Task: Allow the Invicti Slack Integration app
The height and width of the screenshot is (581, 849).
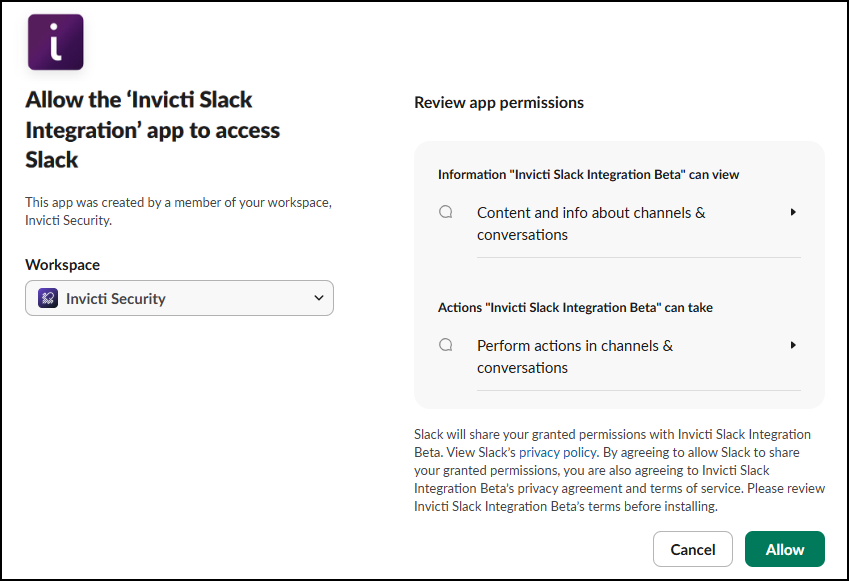Action: 784,549
